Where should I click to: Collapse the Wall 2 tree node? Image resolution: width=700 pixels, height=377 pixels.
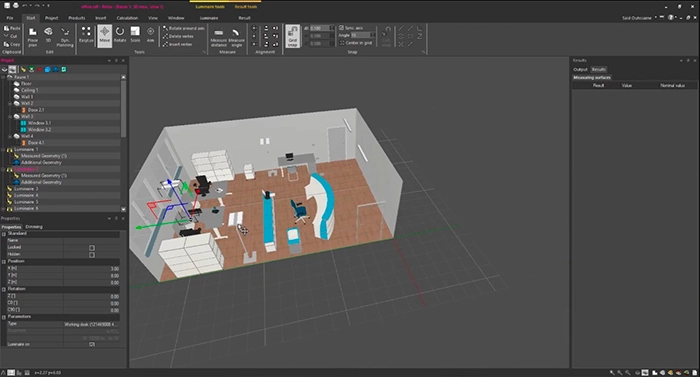point(10,103)
